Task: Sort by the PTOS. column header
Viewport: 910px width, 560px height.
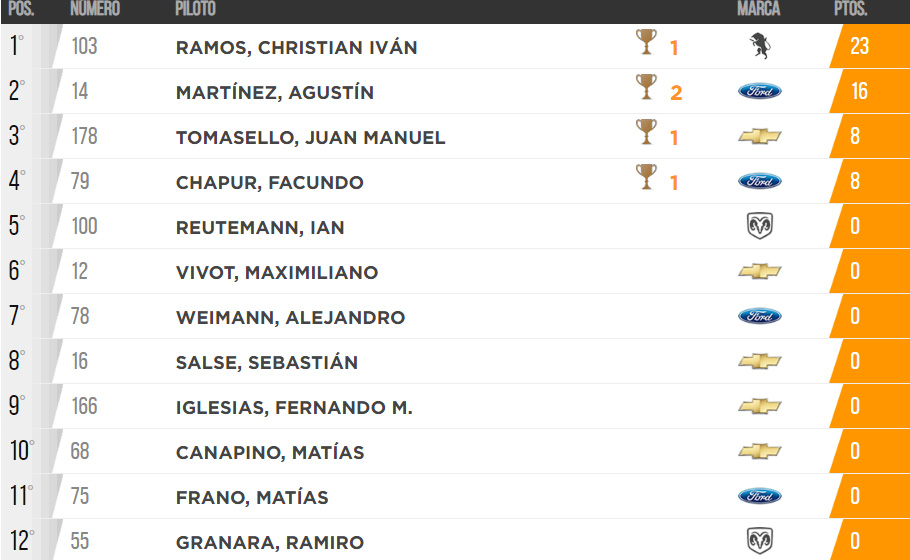Action: tap(850, 9)
